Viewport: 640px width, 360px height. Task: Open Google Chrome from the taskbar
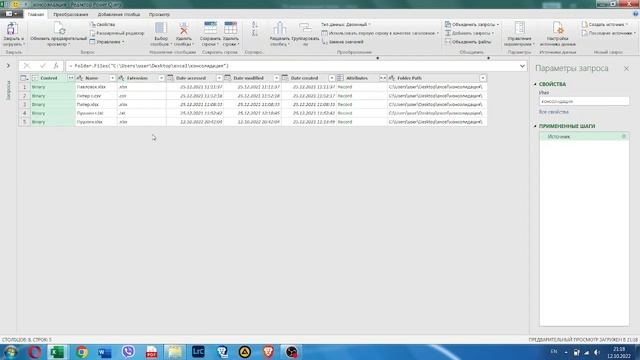click(x=82, y=352)
